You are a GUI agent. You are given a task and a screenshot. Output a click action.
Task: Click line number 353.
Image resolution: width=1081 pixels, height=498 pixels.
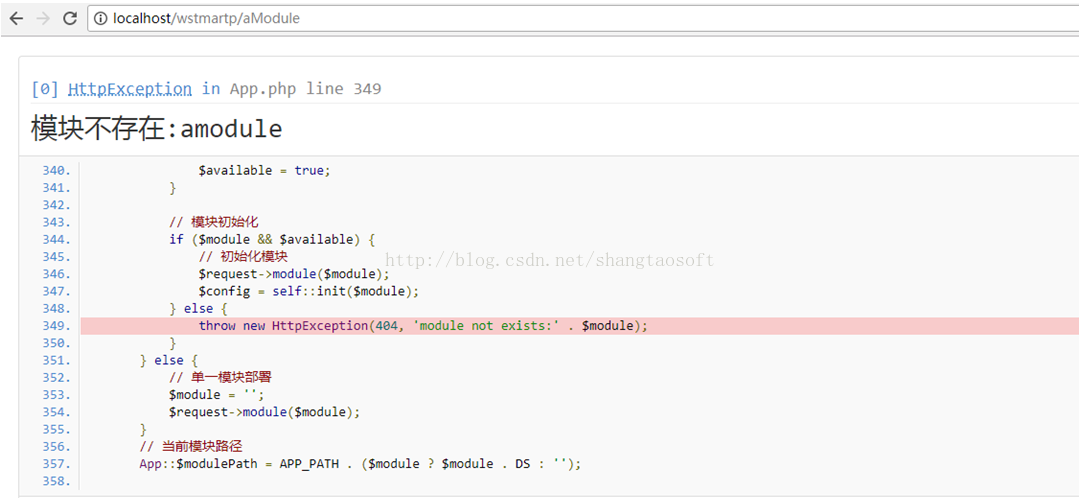pyautogui.click(x=56, y=395)
